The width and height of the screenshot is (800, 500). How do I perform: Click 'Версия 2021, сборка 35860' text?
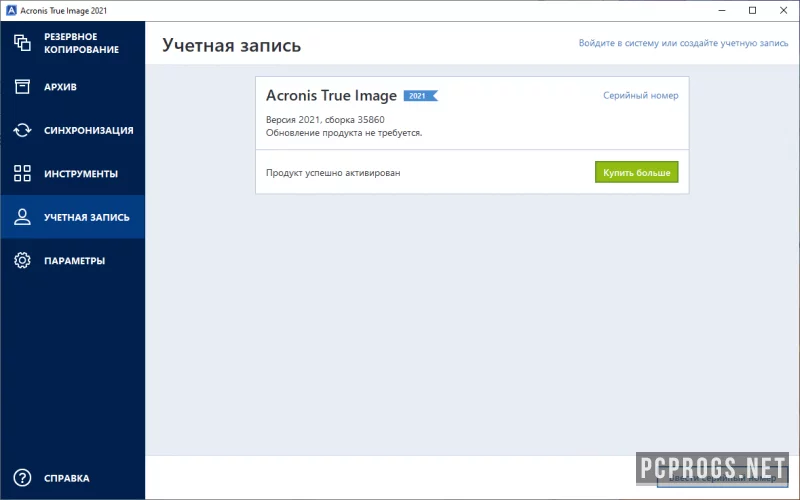(325, 120)
